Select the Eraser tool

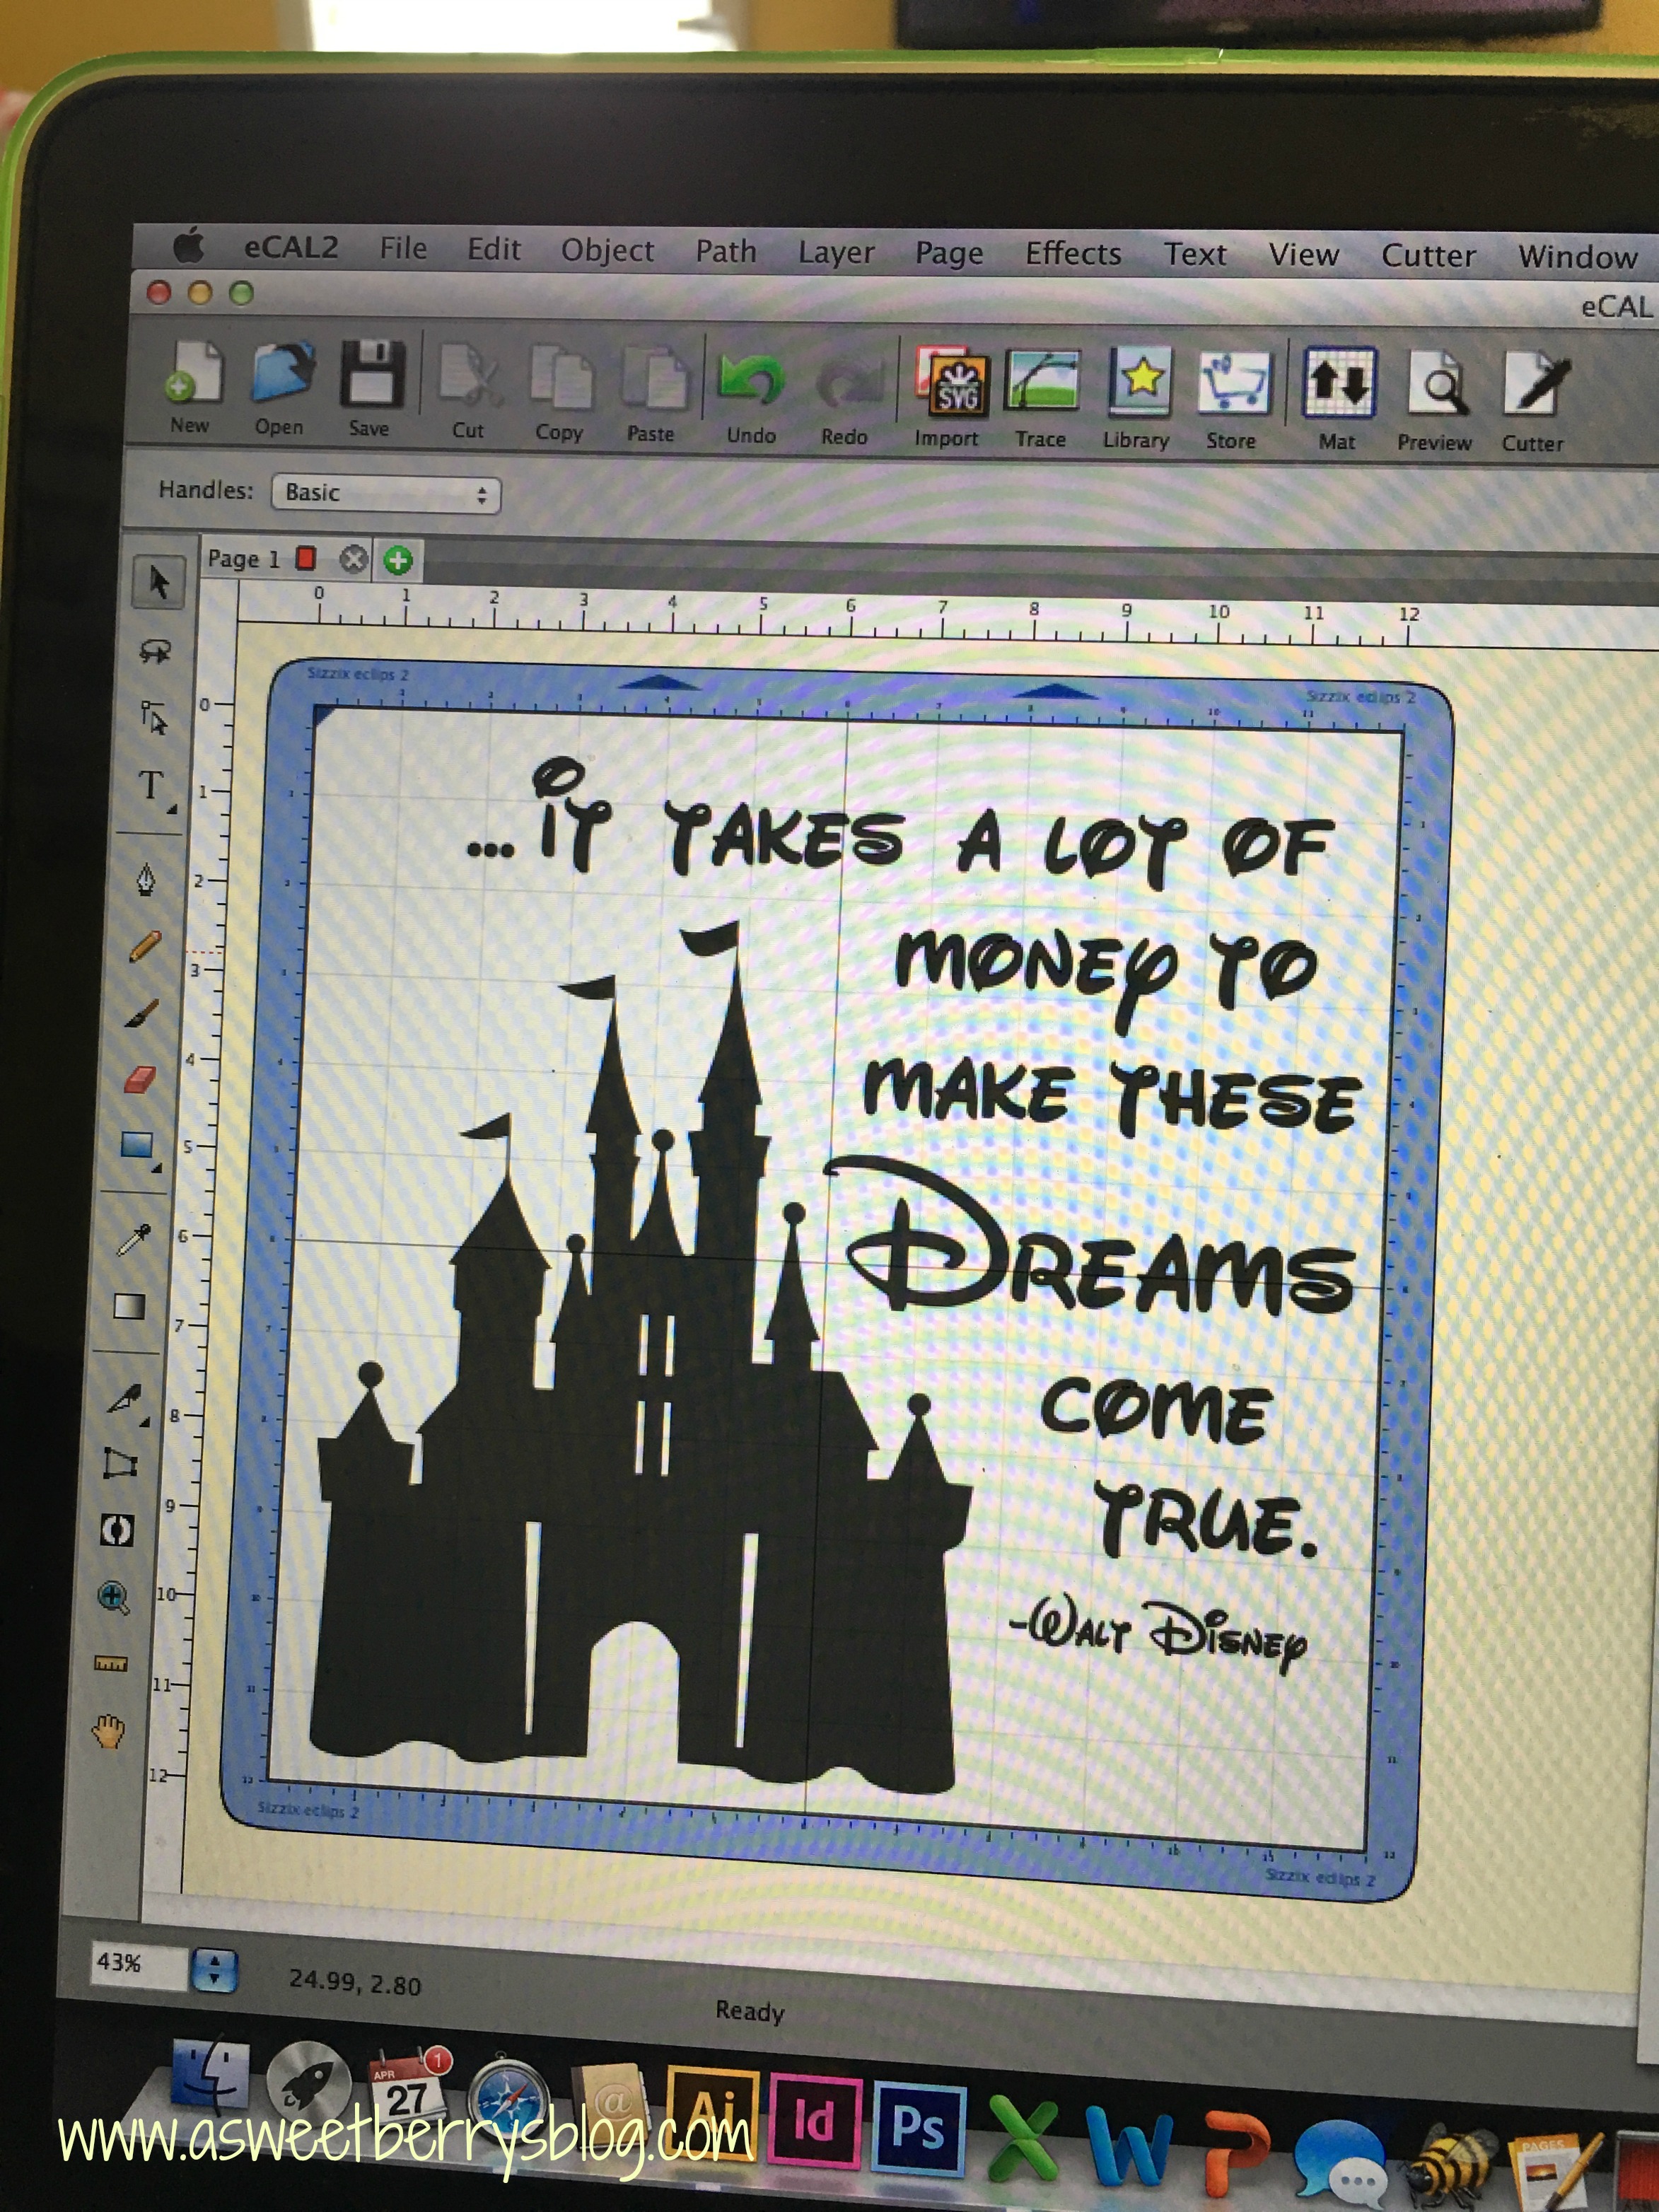tap(140, 1080)
